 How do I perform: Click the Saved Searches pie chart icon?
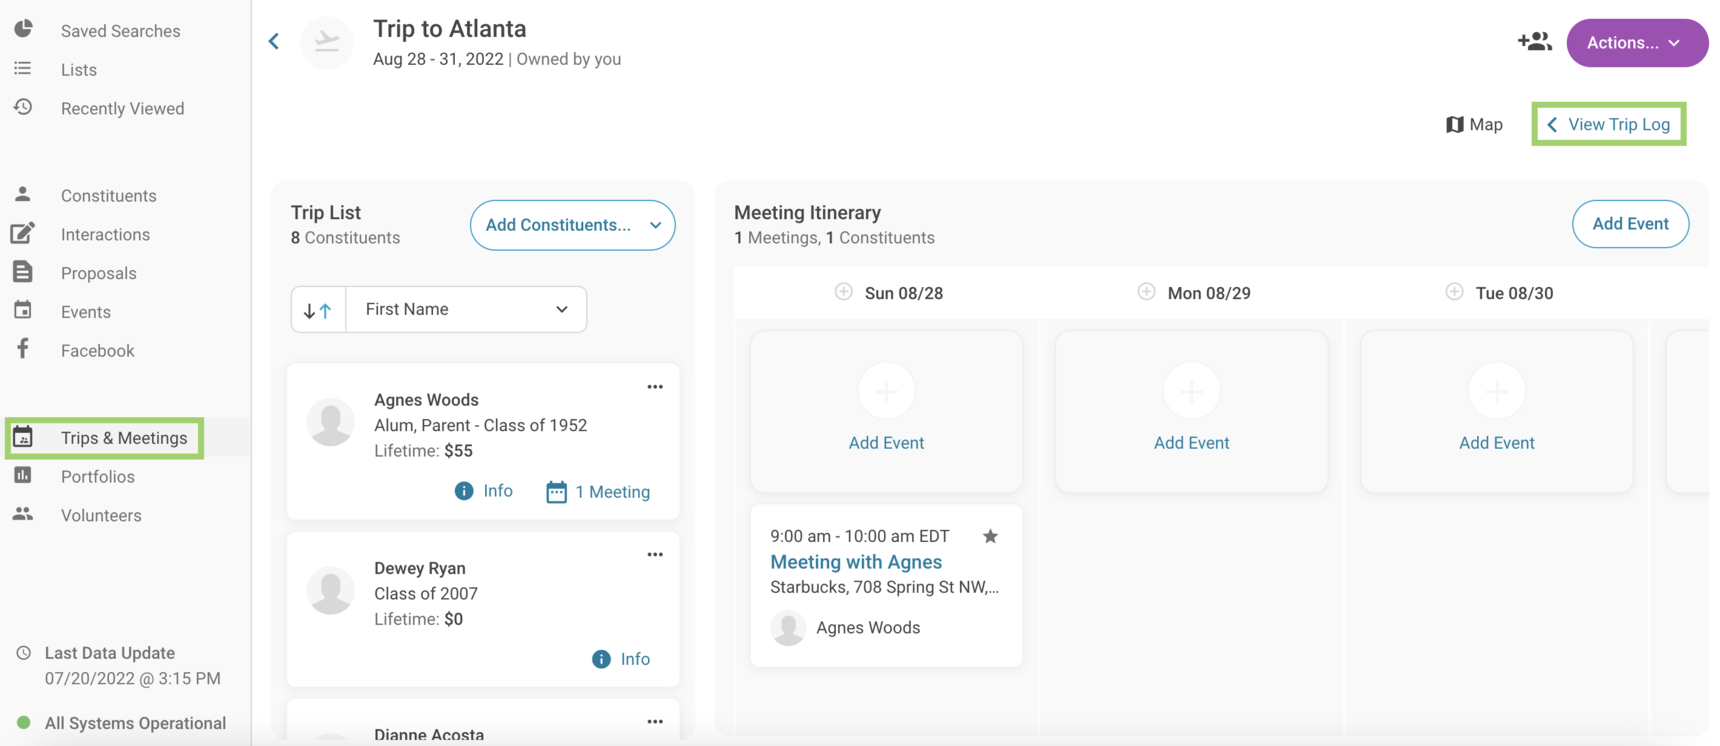23,29
